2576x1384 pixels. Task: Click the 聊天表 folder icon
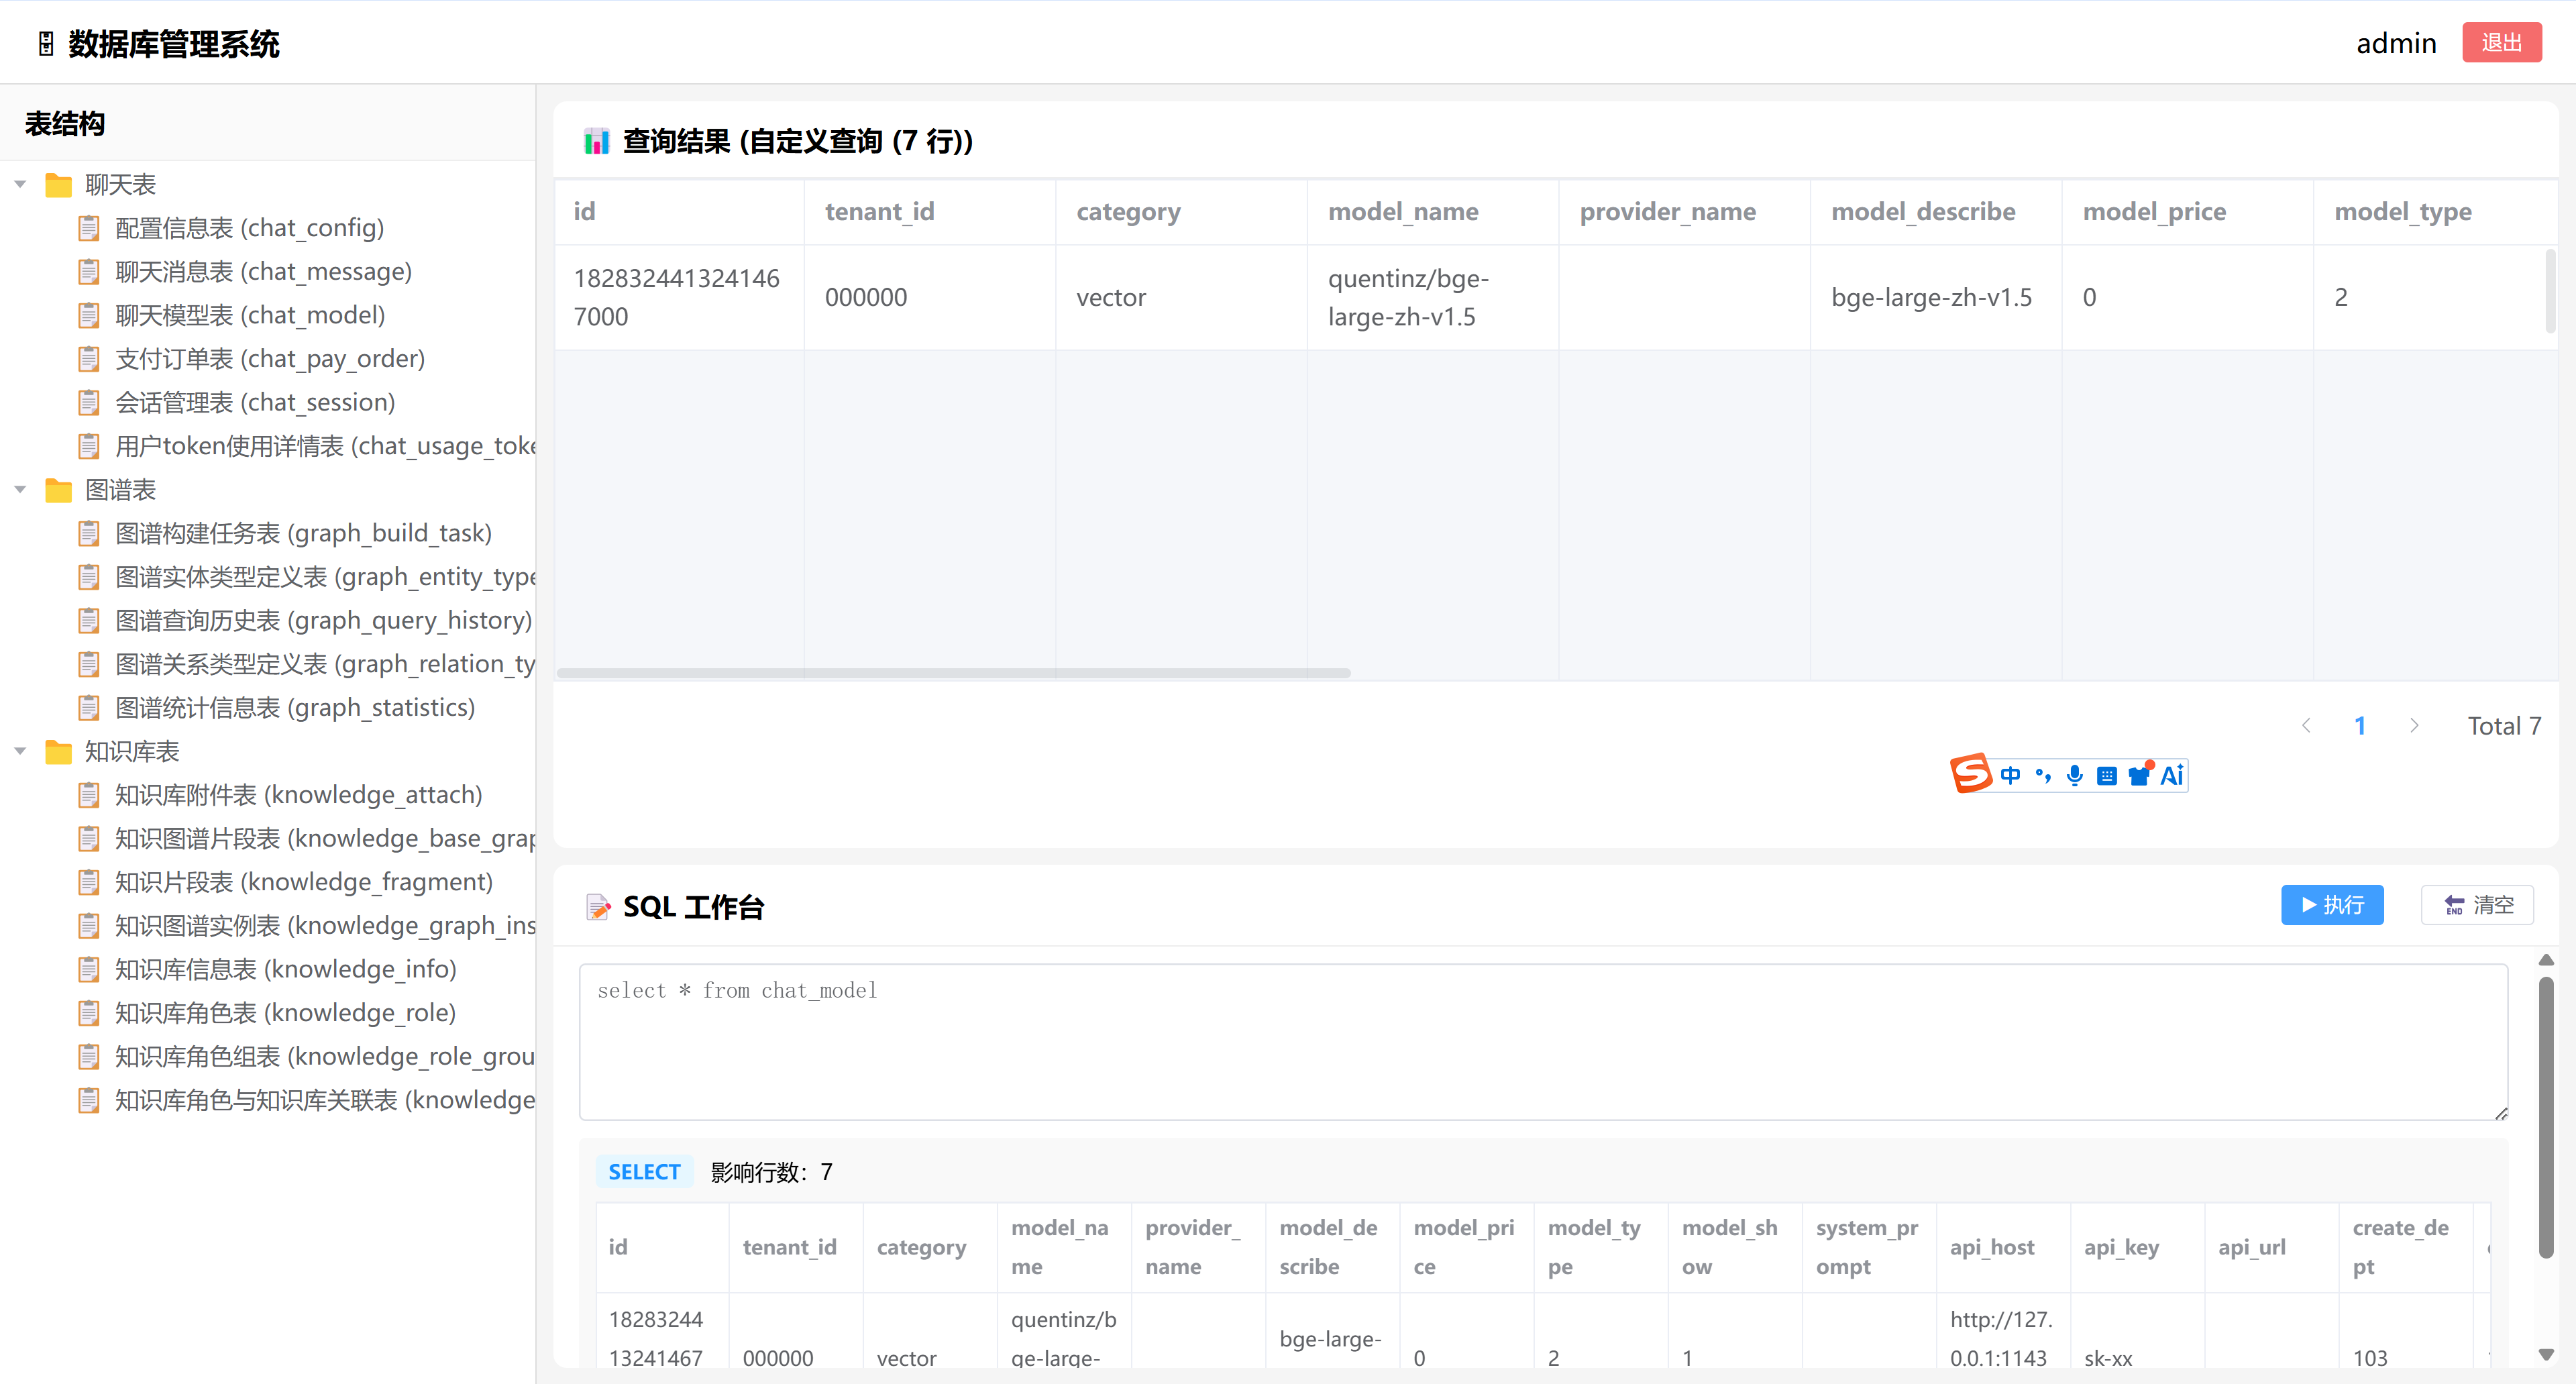[59, 185]
